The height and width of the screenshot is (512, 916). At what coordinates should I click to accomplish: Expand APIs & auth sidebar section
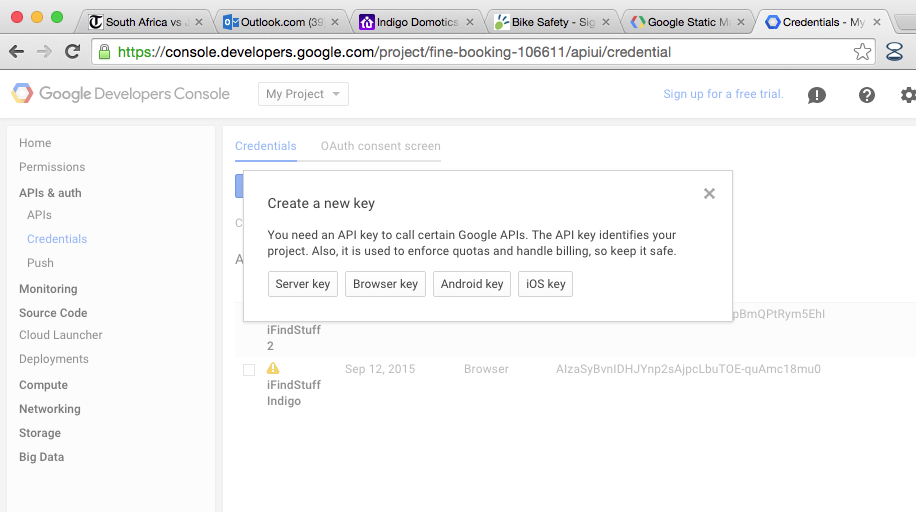point(50,193)
